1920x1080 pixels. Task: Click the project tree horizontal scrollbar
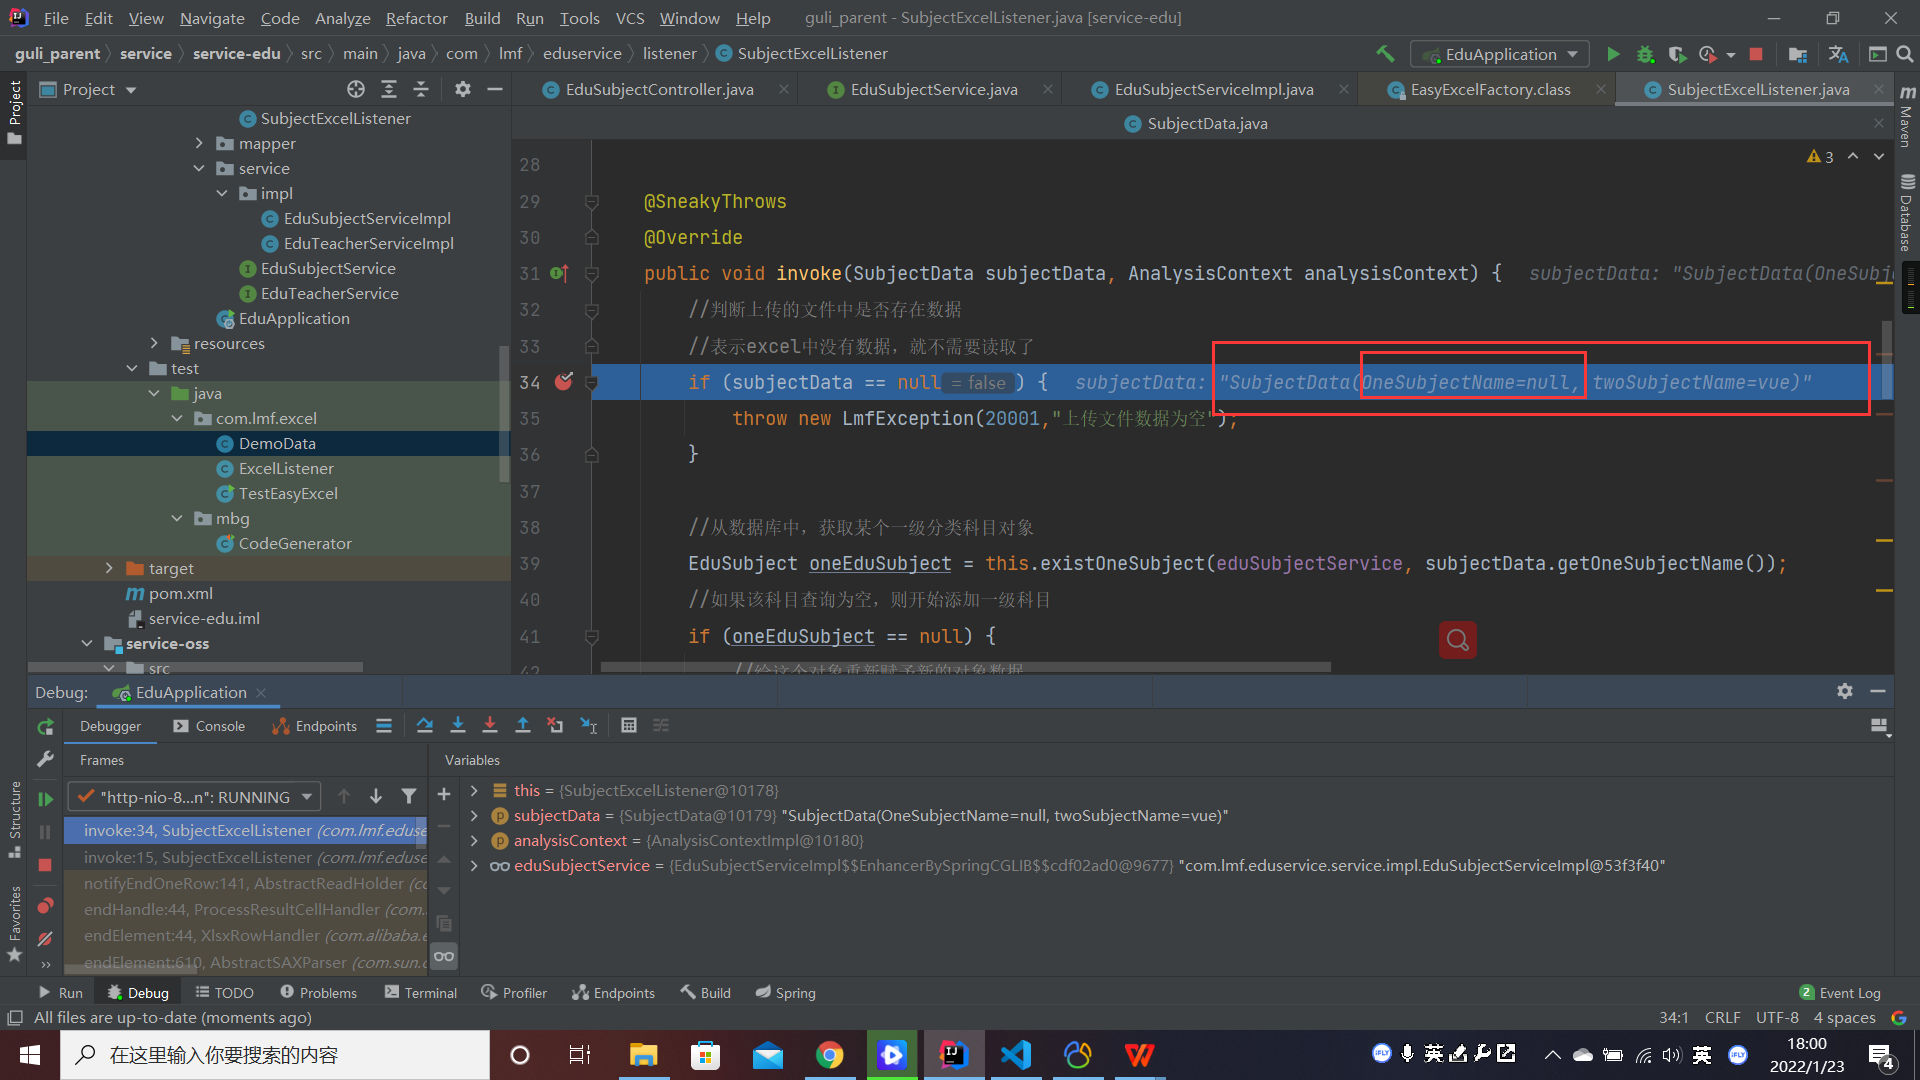pos(195,667)
